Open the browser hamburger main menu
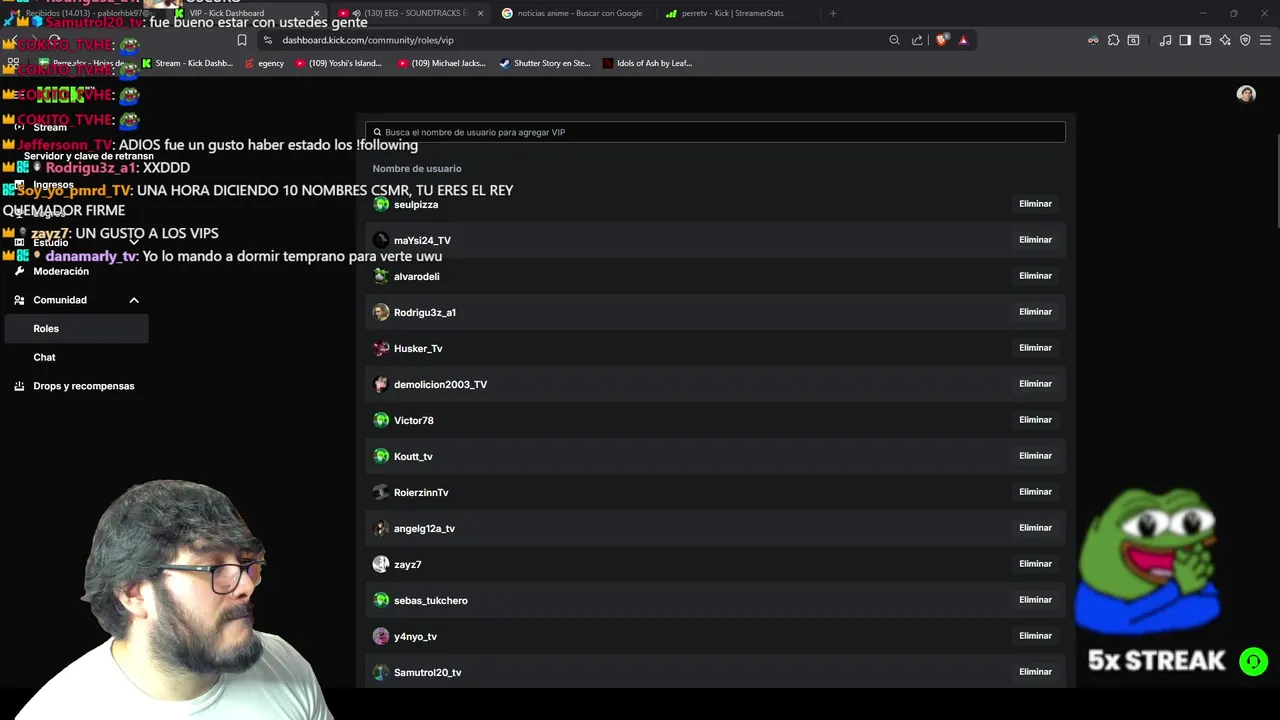 coord(1265,40)
